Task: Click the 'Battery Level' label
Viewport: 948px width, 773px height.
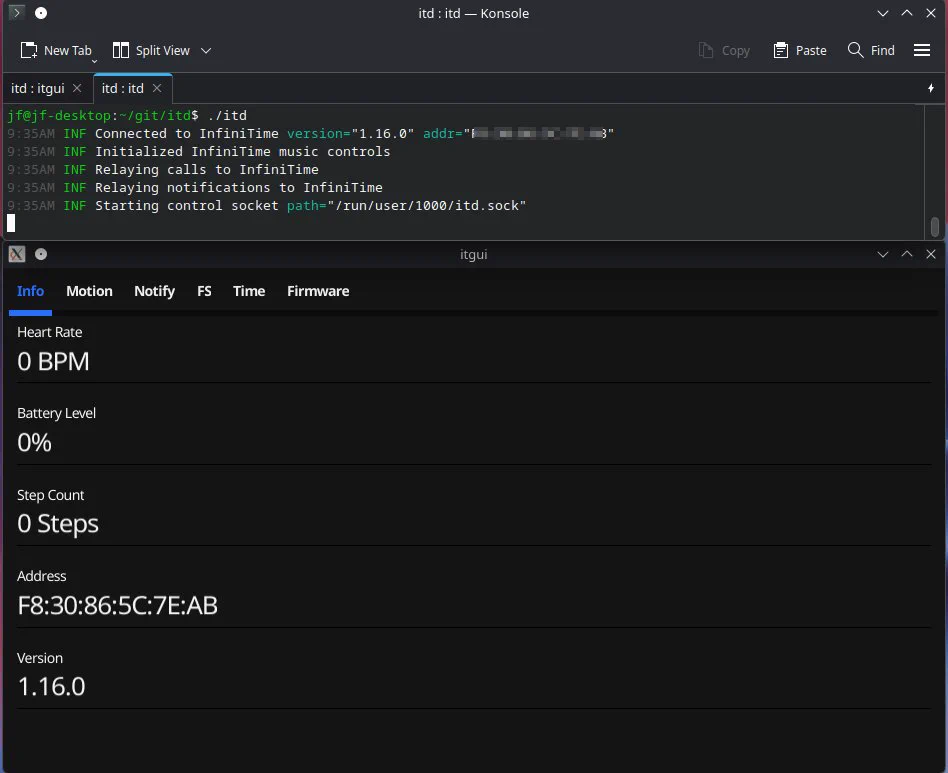Action: coord(56,413)
